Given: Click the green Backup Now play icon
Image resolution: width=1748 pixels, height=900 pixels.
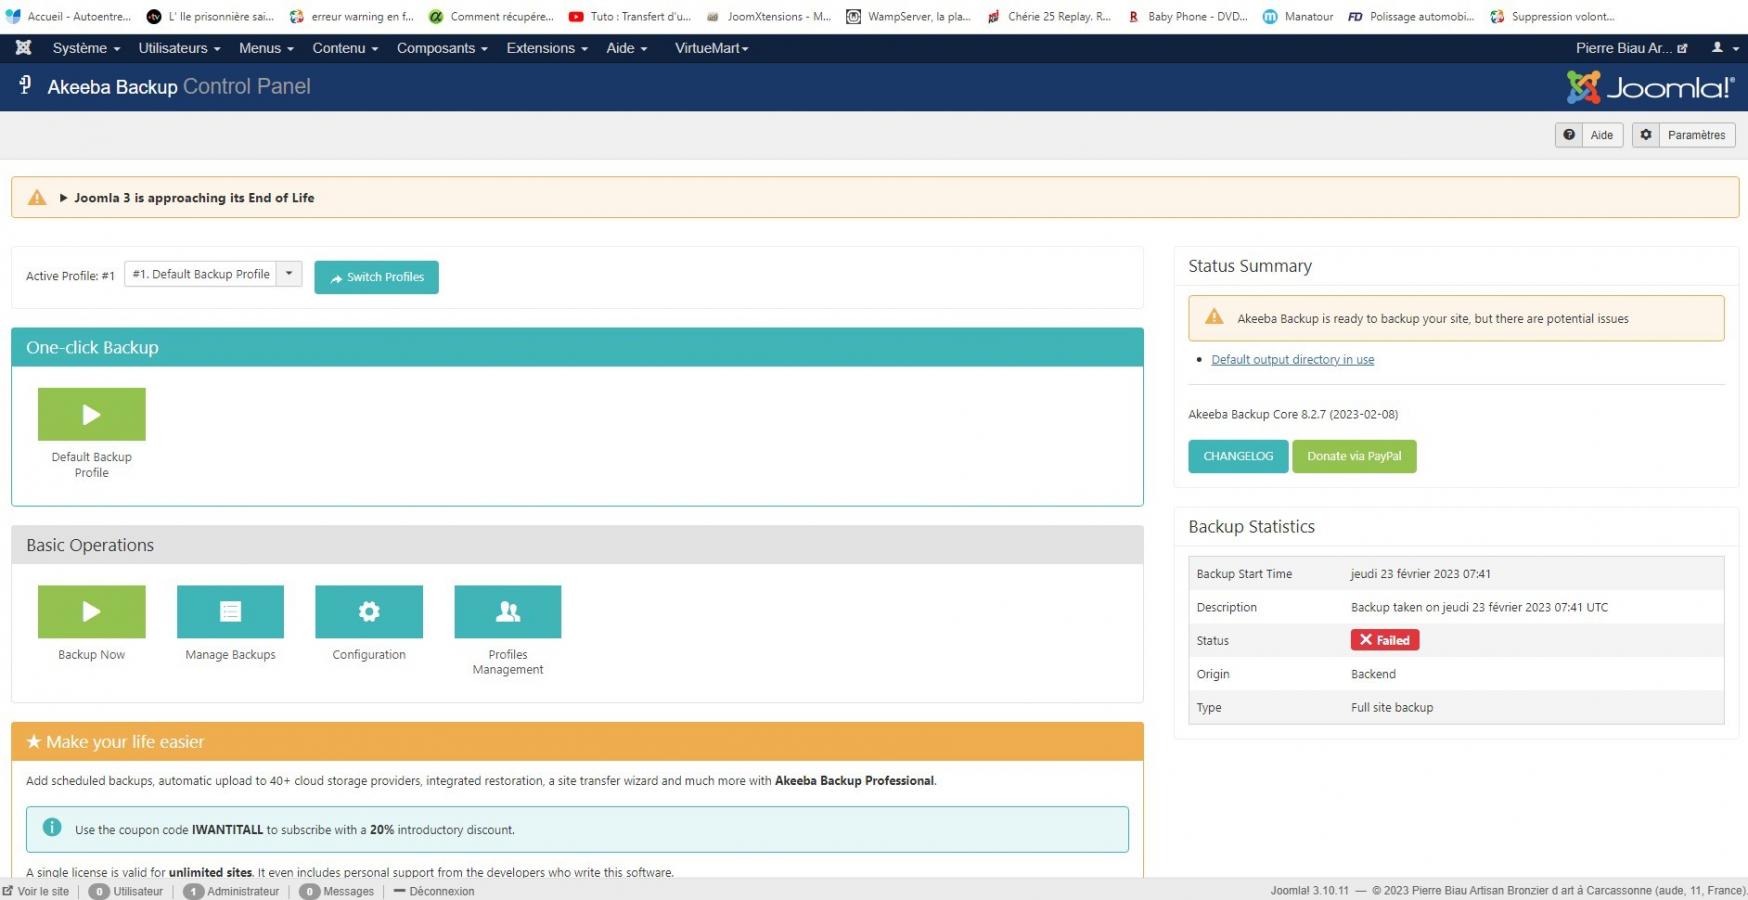Looking at the screenshot, I should (91, 611).
